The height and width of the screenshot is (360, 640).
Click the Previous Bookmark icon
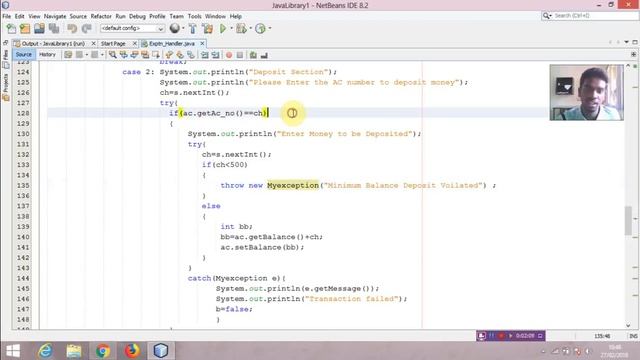coord(169,55)
